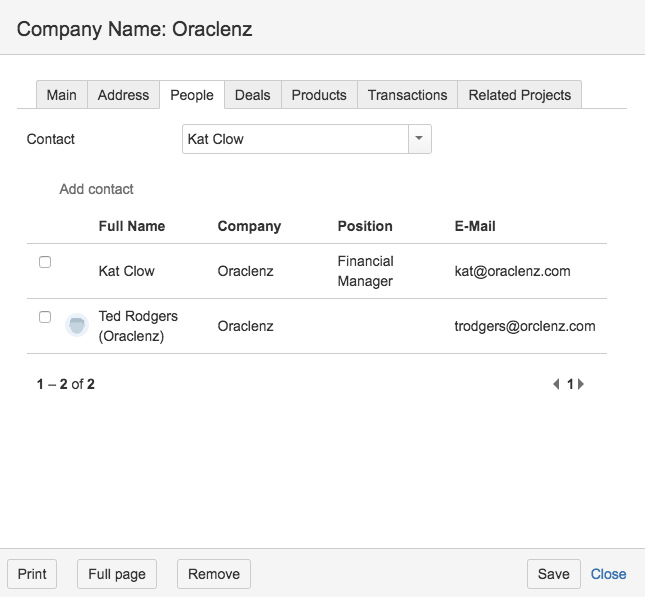Click the Kat Clow contact field
Screen dimensions: 645x597
295,139
